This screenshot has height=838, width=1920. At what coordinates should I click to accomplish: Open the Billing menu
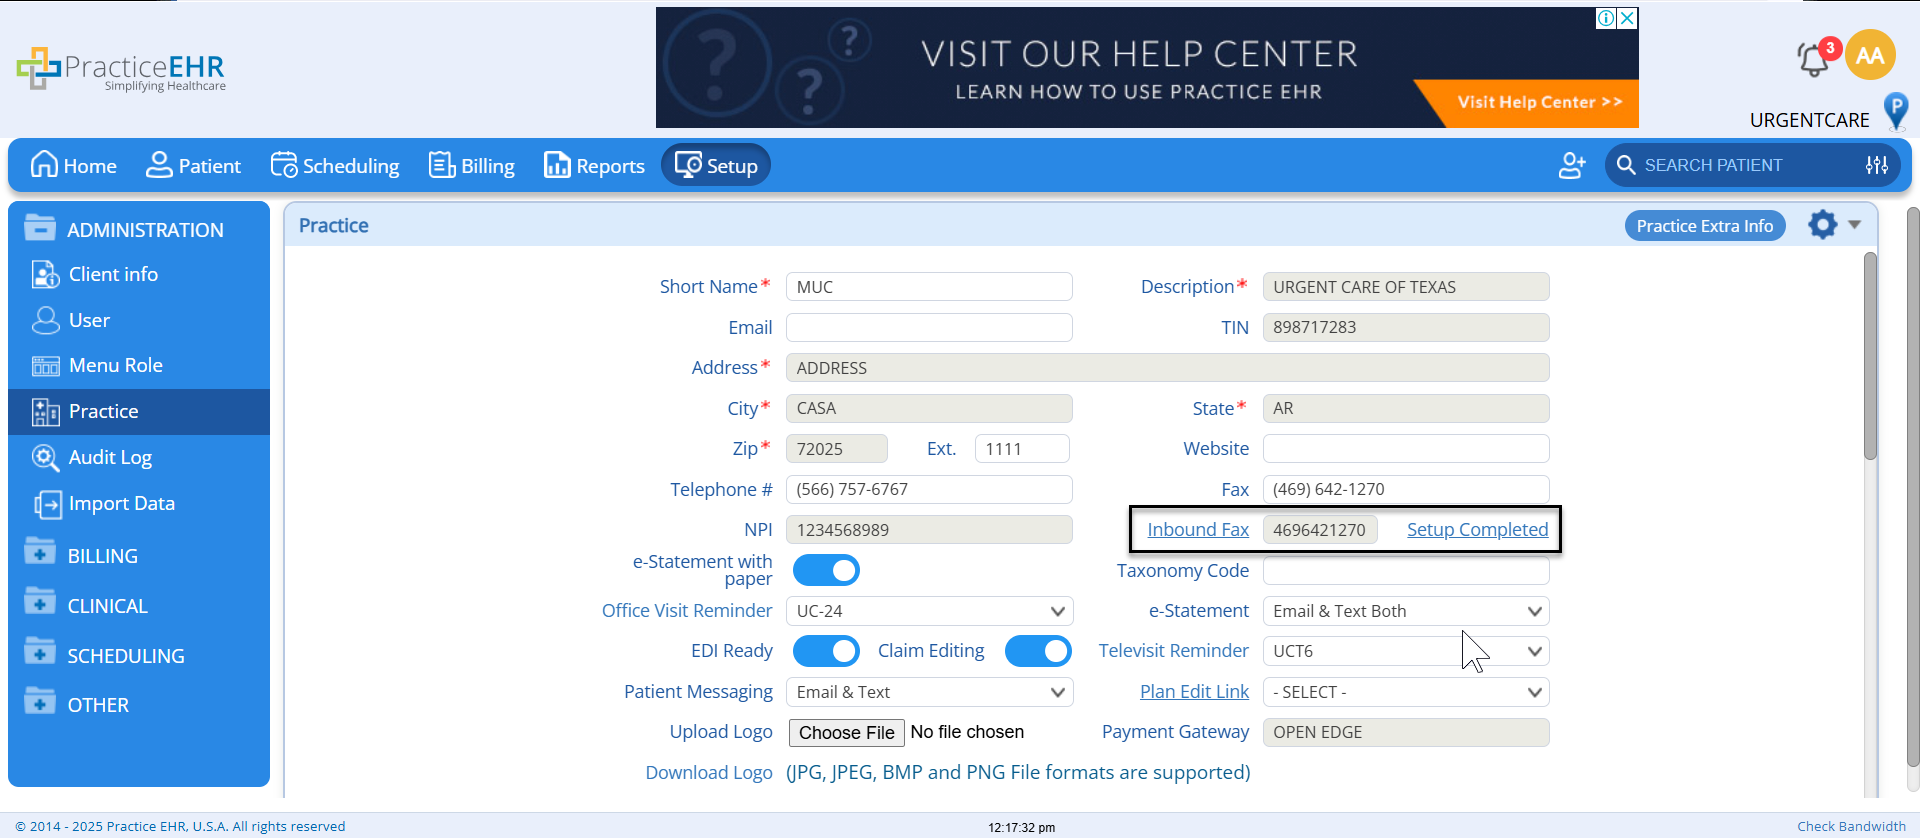click(471, 165)
